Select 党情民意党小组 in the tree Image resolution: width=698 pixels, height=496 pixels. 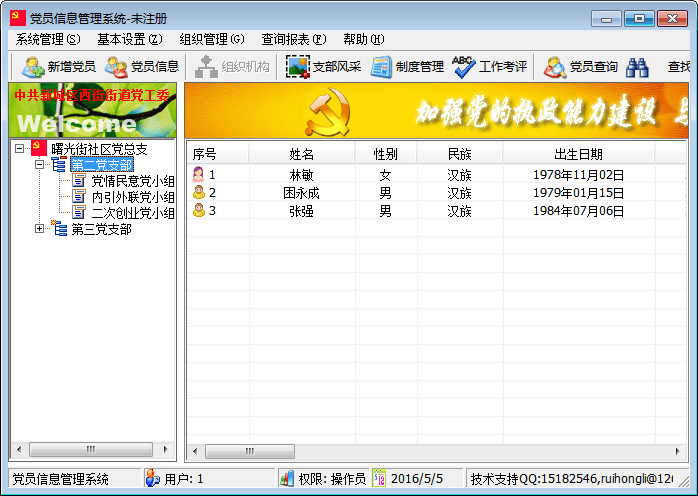tap(132, 181)
